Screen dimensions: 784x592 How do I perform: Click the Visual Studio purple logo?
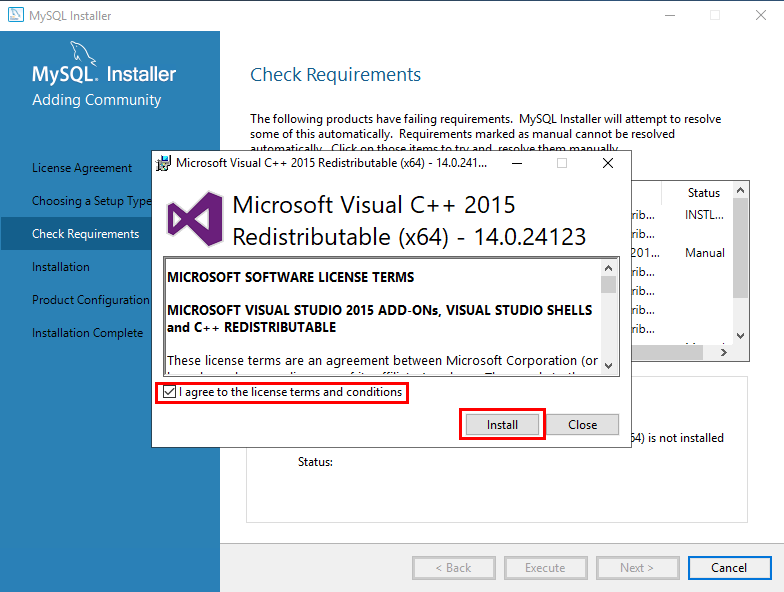point(195,219)
